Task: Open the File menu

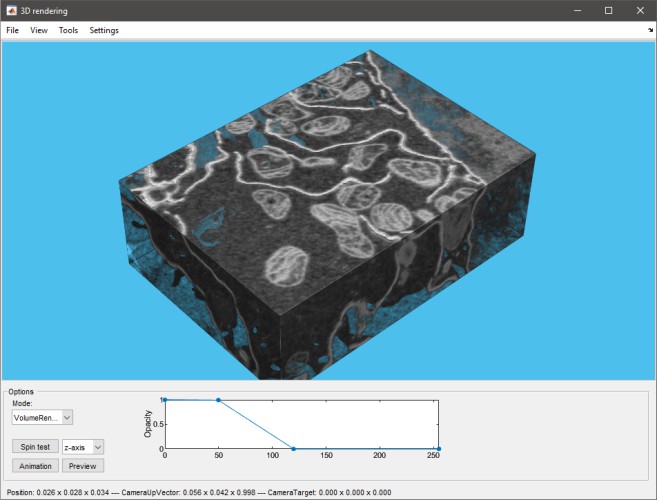Action: pyautogui.click(x=12, y=31)
